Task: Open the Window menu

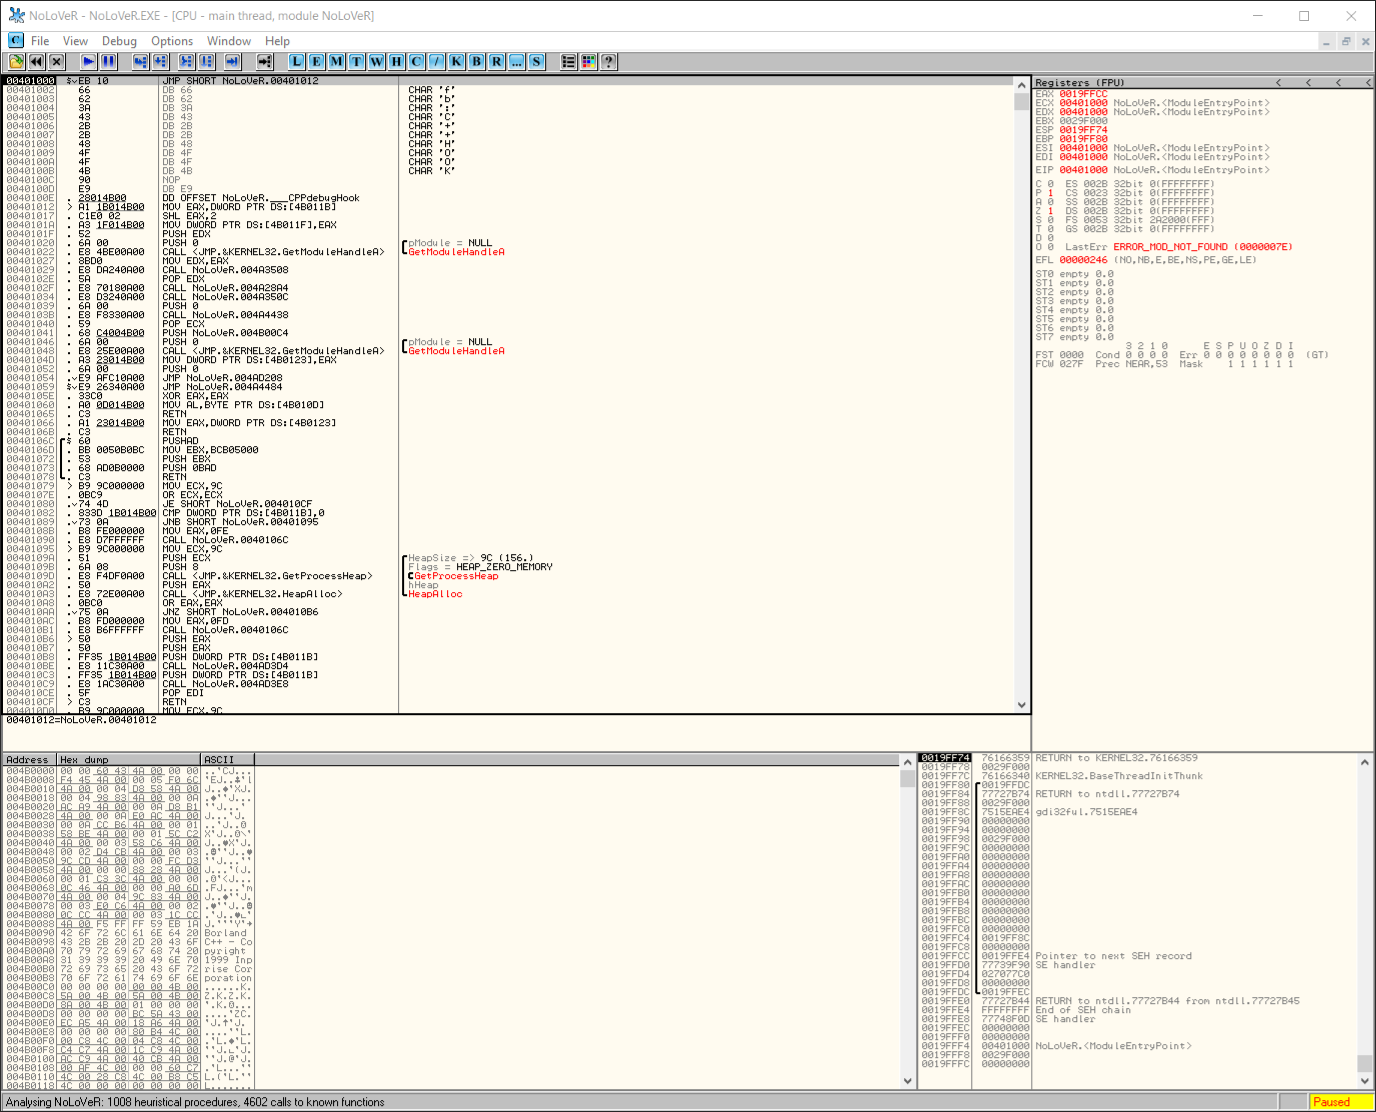Action: 229,41
